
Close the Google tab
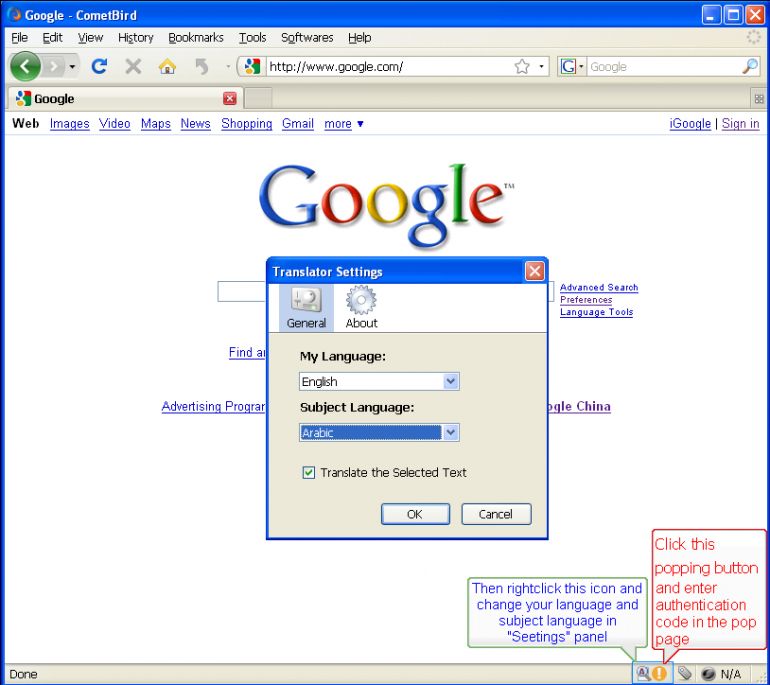[x=229, y=99]
